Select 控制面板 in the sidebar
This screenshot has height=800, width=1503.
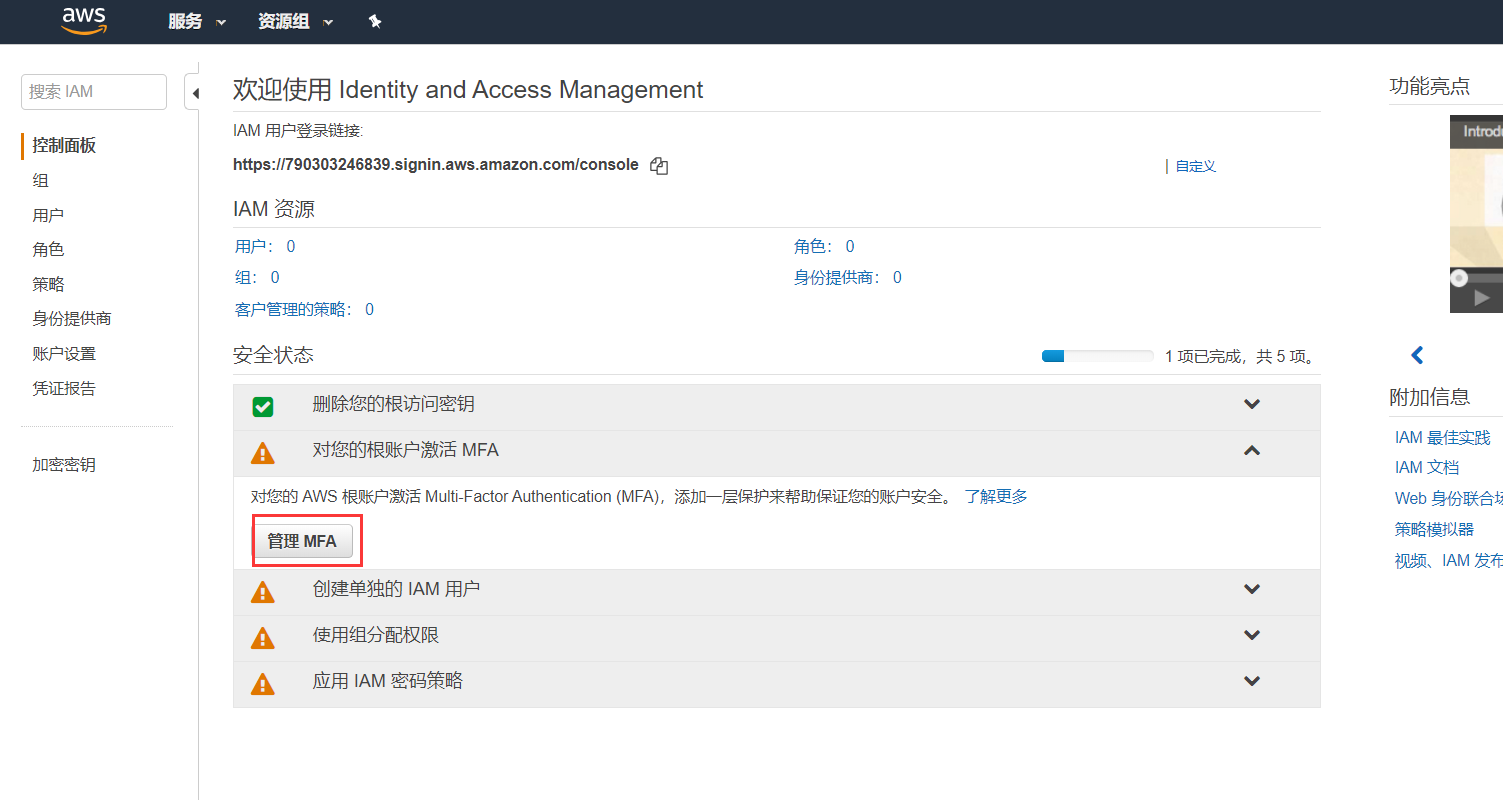click(64, 146)
